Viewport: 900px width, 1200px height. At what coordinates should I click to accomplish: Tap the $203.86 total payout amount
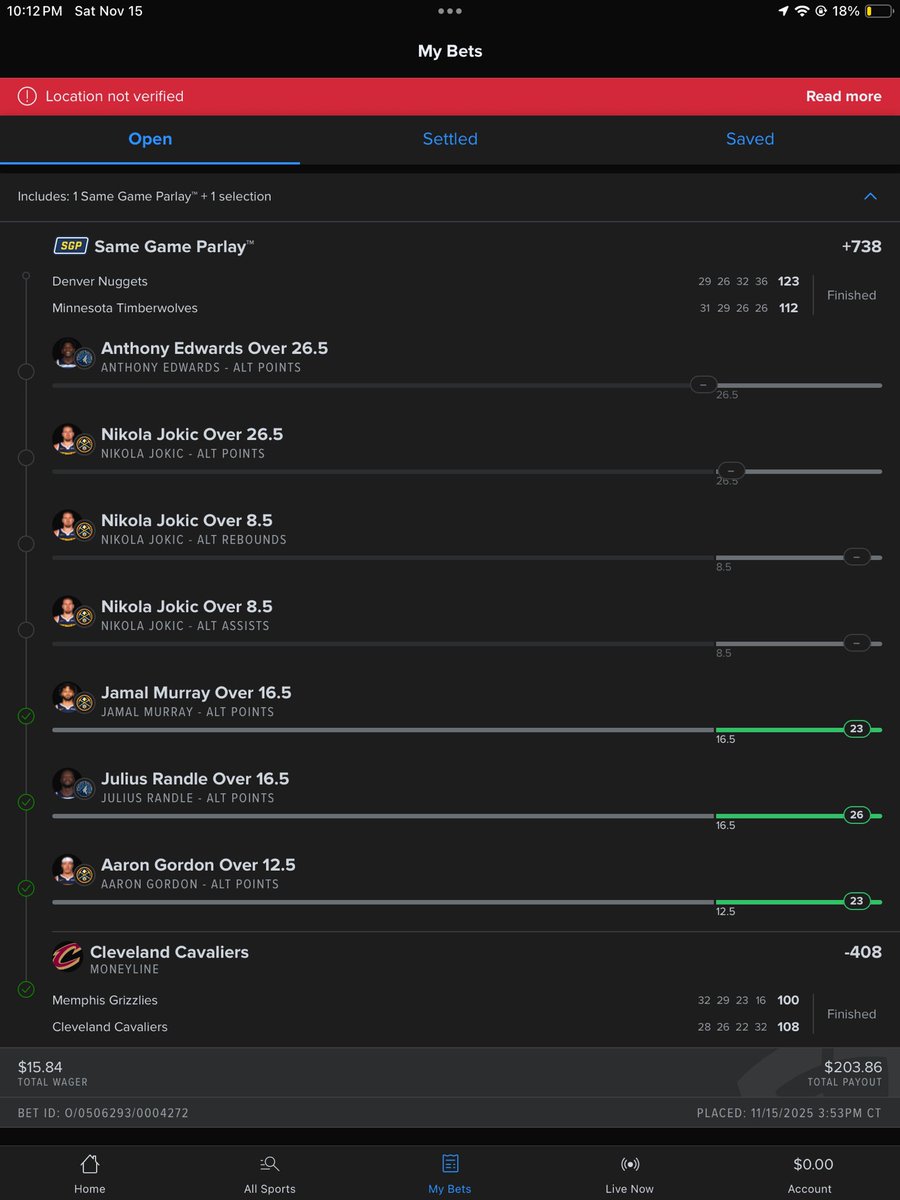click(853, 1067)
